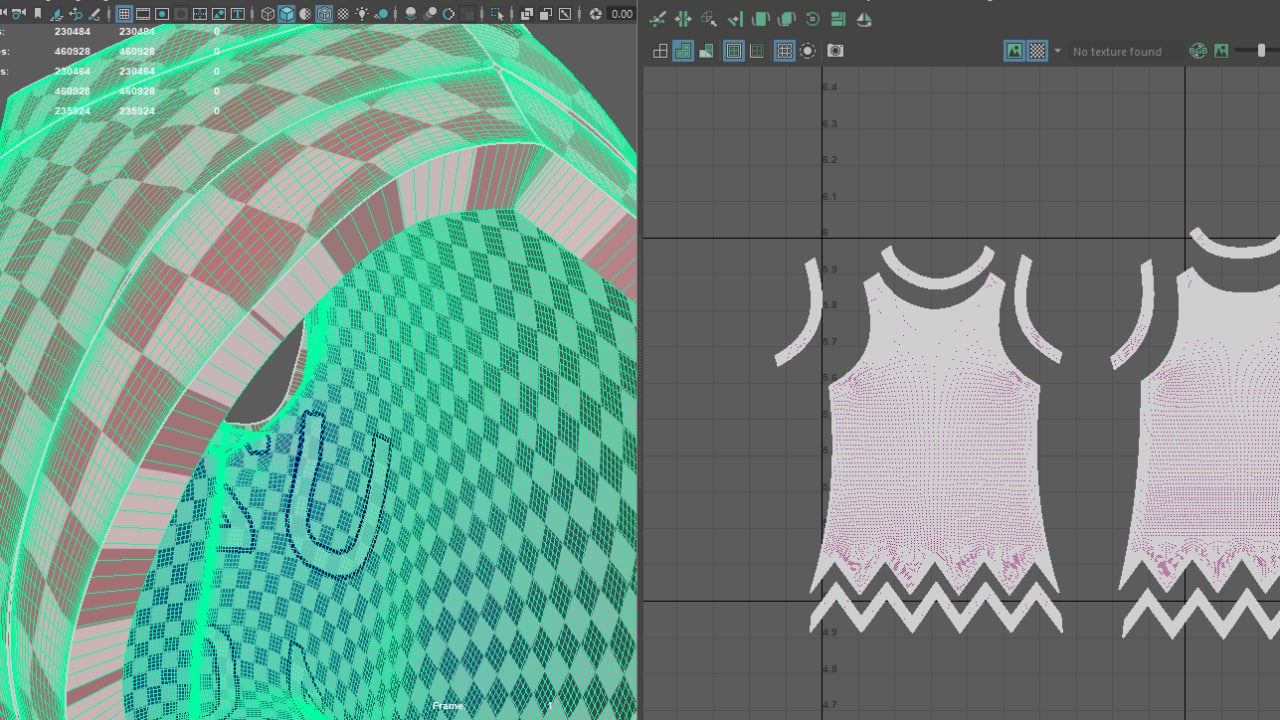This screenshot has width=1280, height=720.
Task: Toggle shell borders display in UV editor
Action: pos(757,51)
